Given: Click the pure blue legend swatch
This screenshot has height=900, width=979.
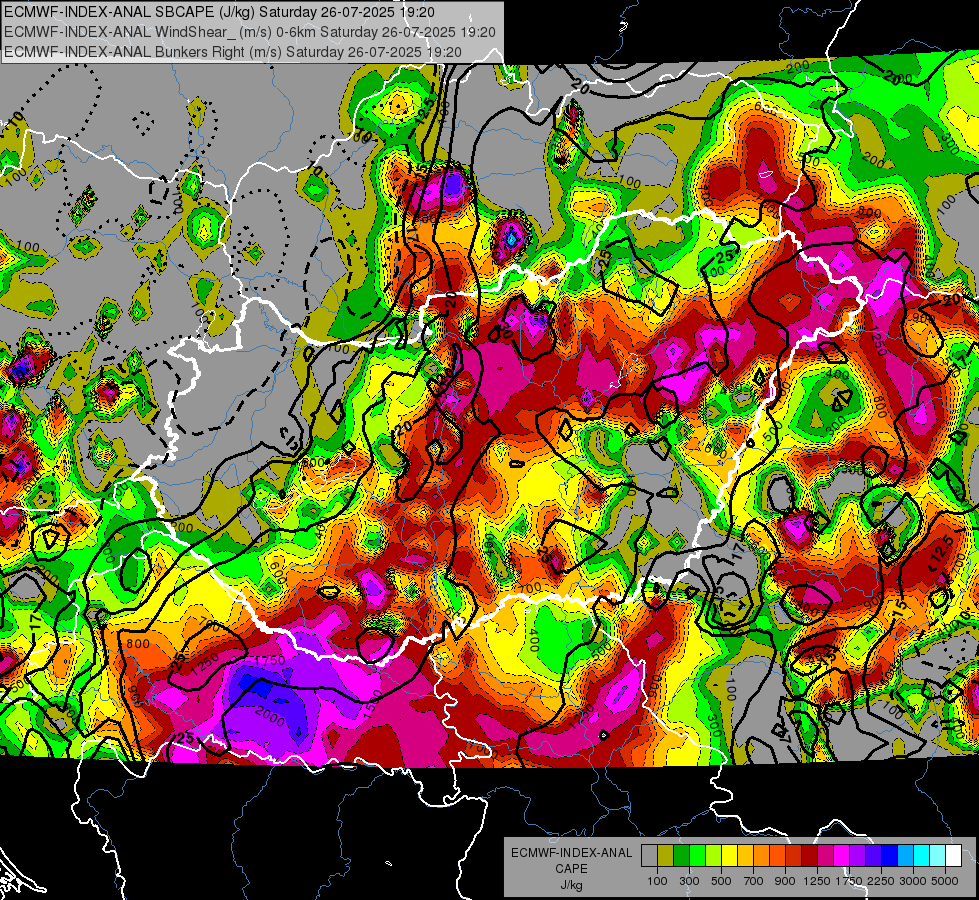Looking at the screenshot, I should (x=890, y=856).
